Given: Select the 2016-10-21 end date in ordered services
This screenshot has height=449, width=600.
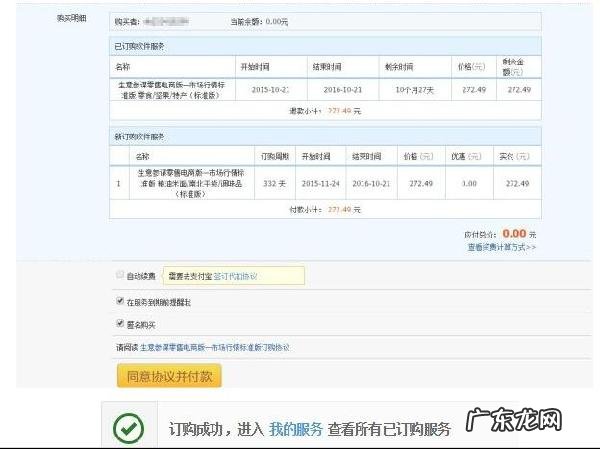Looking at the screenshot, I should click(x=343, y=90).
